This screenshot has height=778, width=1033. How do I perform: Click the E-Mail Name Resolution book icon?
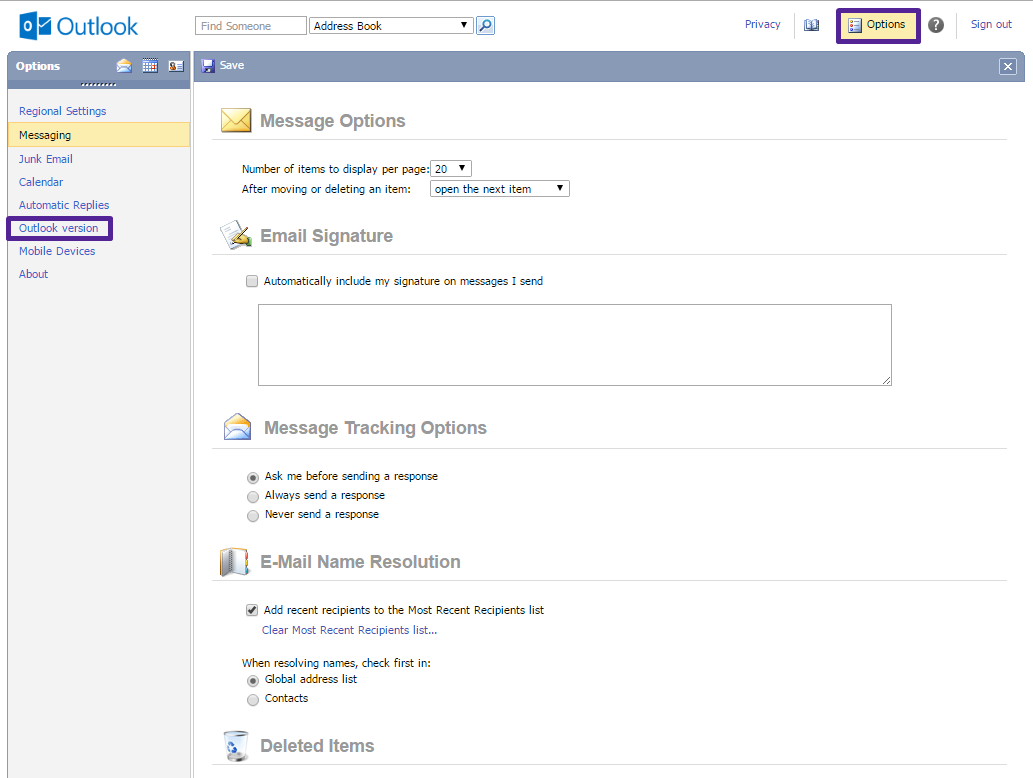click(235, 561)
